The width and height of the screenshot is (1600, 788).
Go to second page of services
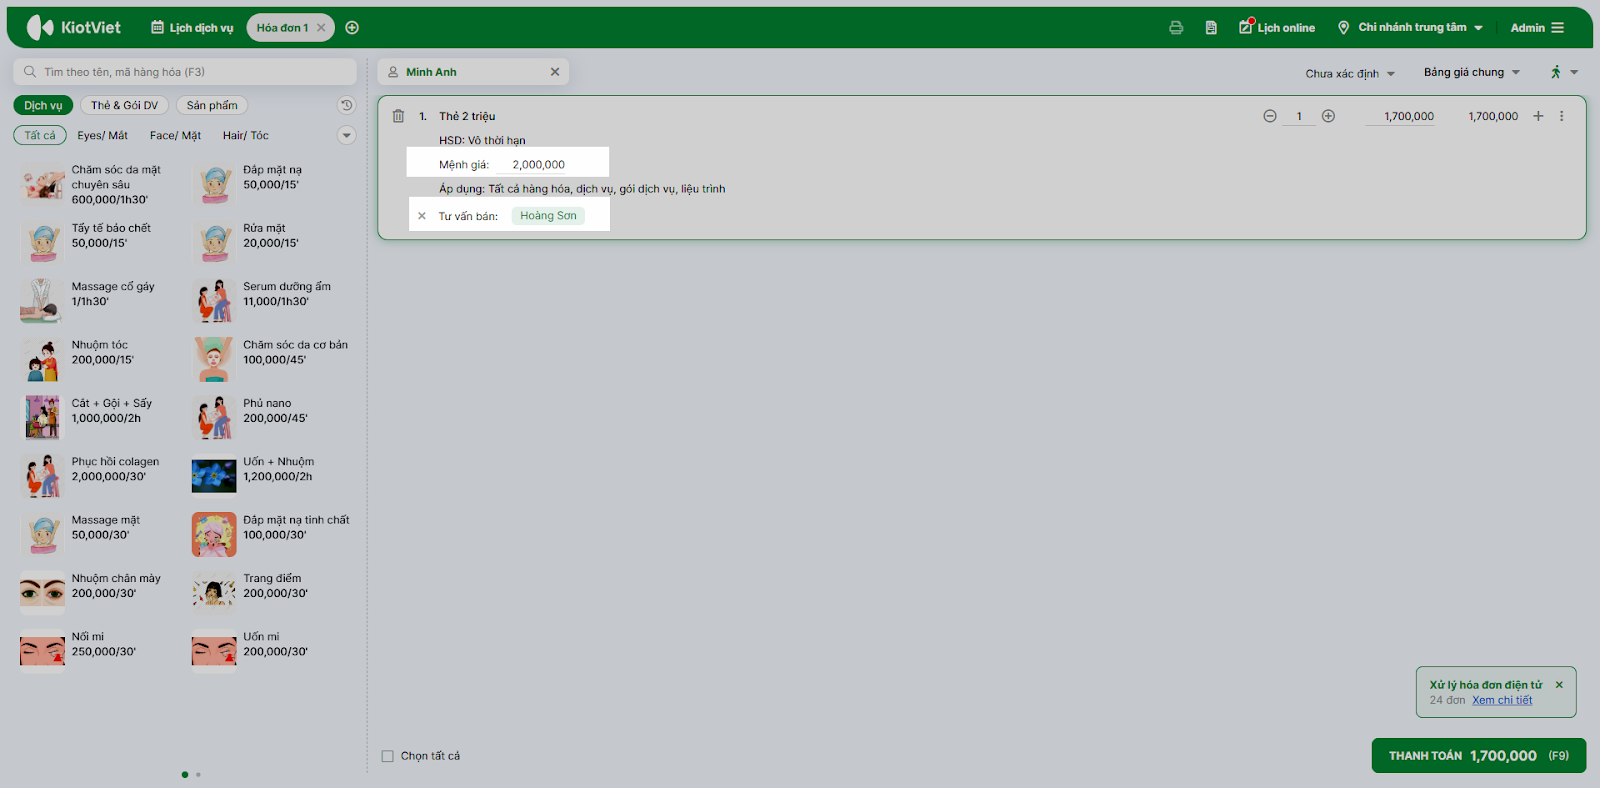click(198, 774)
